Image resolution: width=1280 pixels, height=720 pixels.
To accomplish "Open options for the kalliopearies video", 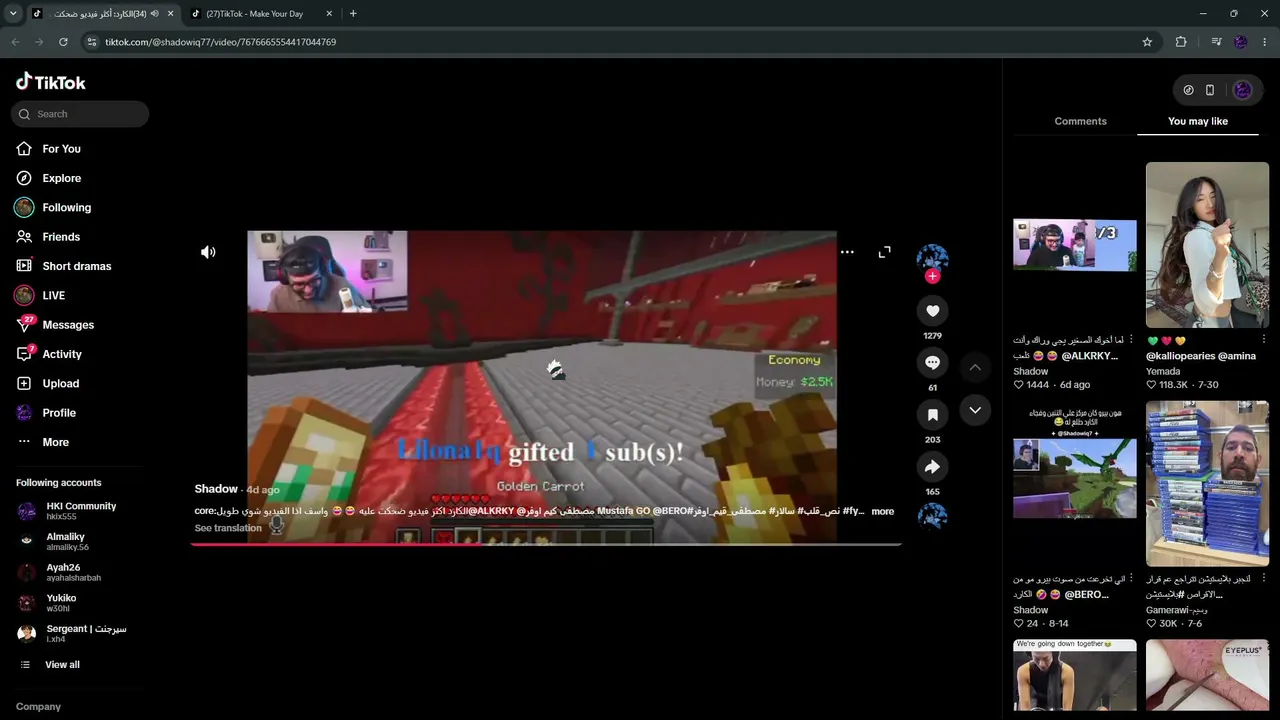I will 1264,340.
